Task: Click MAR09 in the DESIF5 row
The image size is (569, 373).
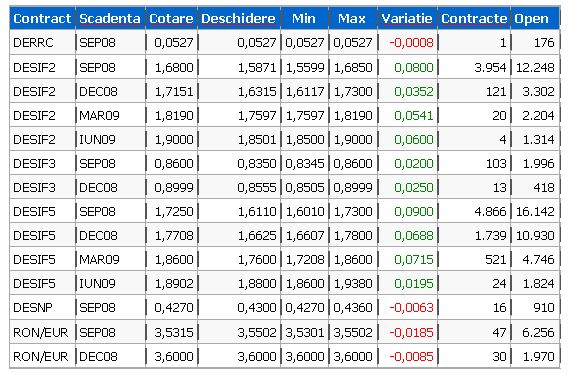Action: [x=99, y=259]
